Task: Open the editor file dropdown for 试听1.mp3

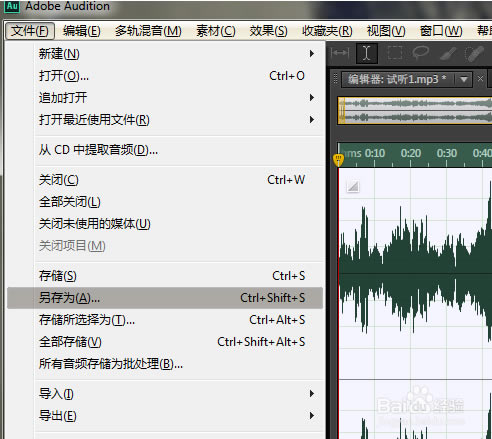Action: click(464, 79)
